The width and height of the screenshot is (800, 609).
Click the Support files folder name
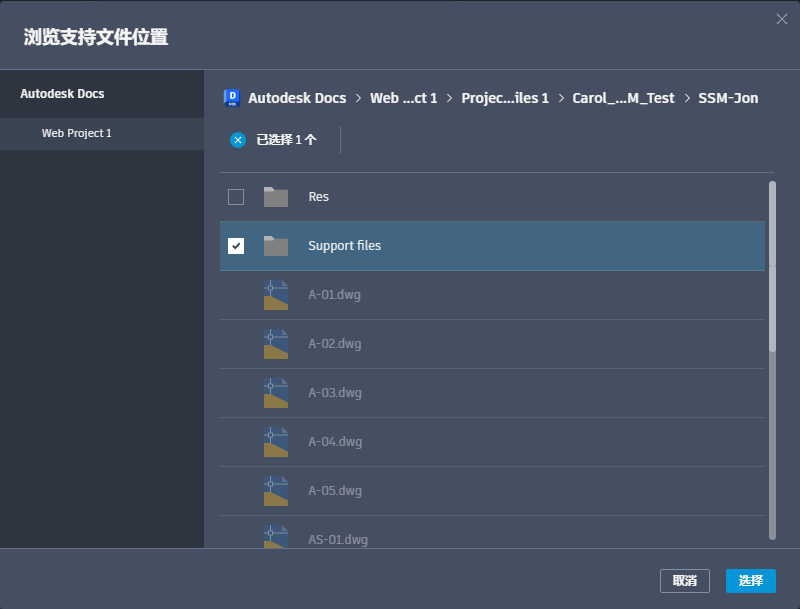(x=344, y=246)
